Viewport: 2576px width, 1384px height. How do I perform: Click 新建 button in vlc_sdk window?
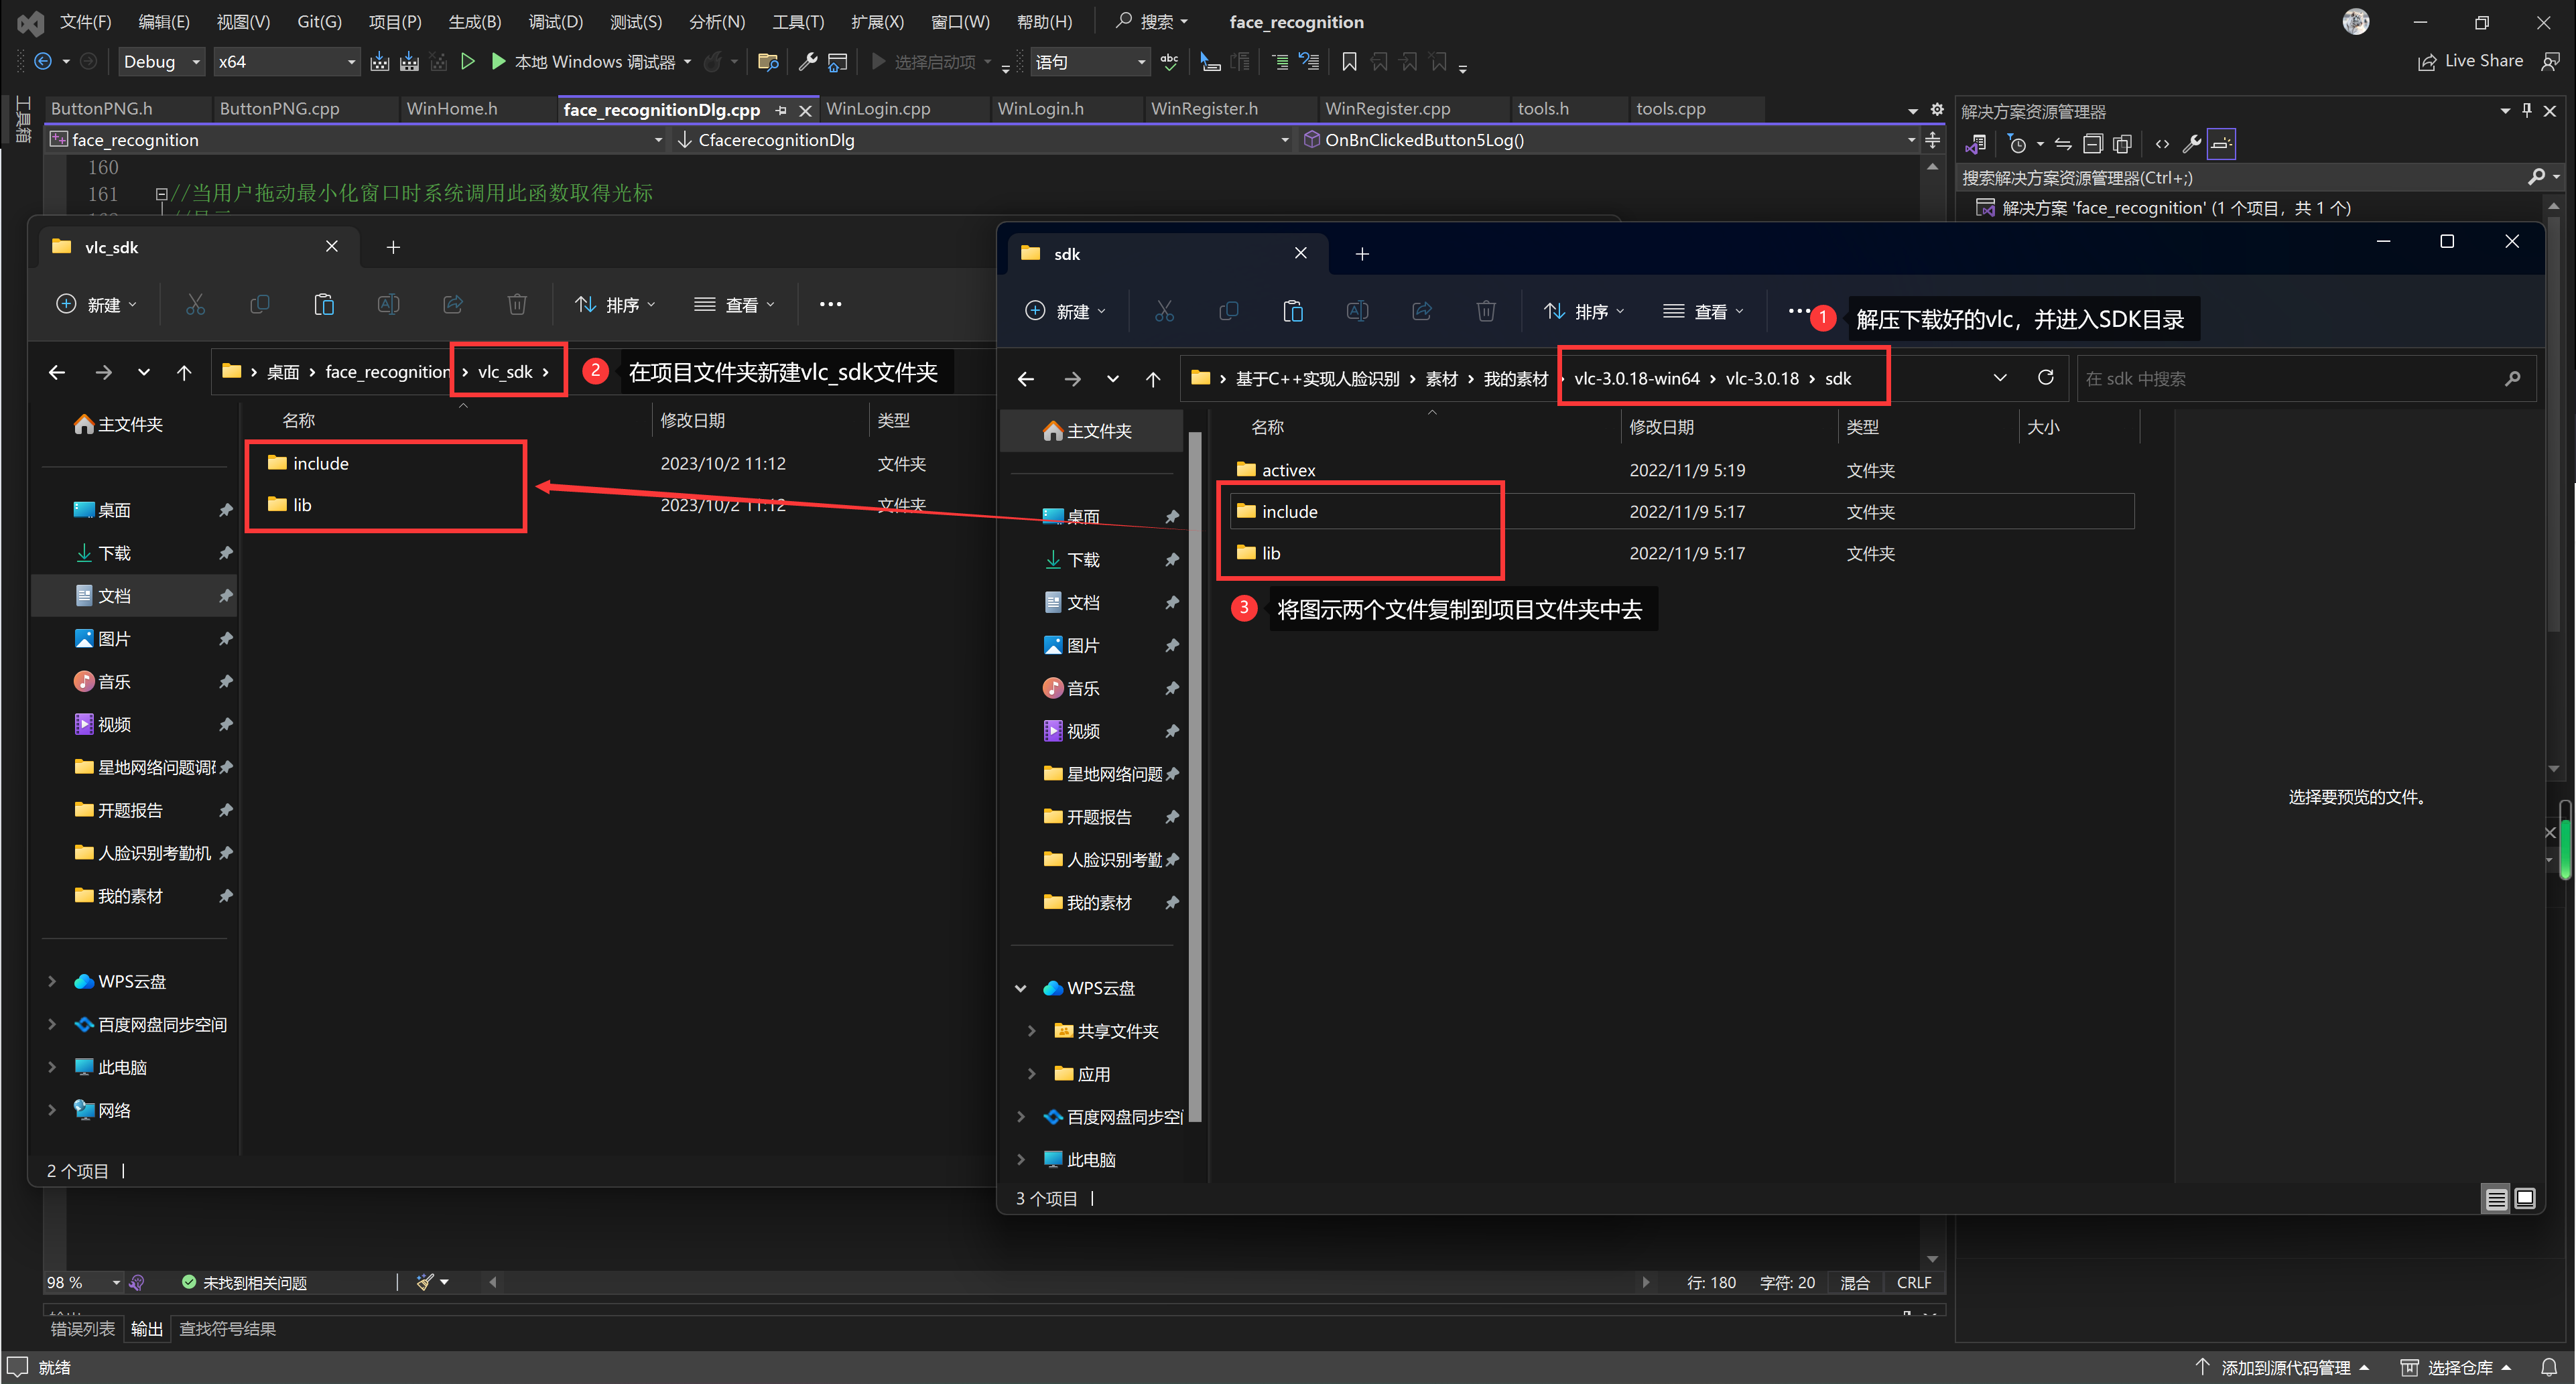[x=96, y=304]
